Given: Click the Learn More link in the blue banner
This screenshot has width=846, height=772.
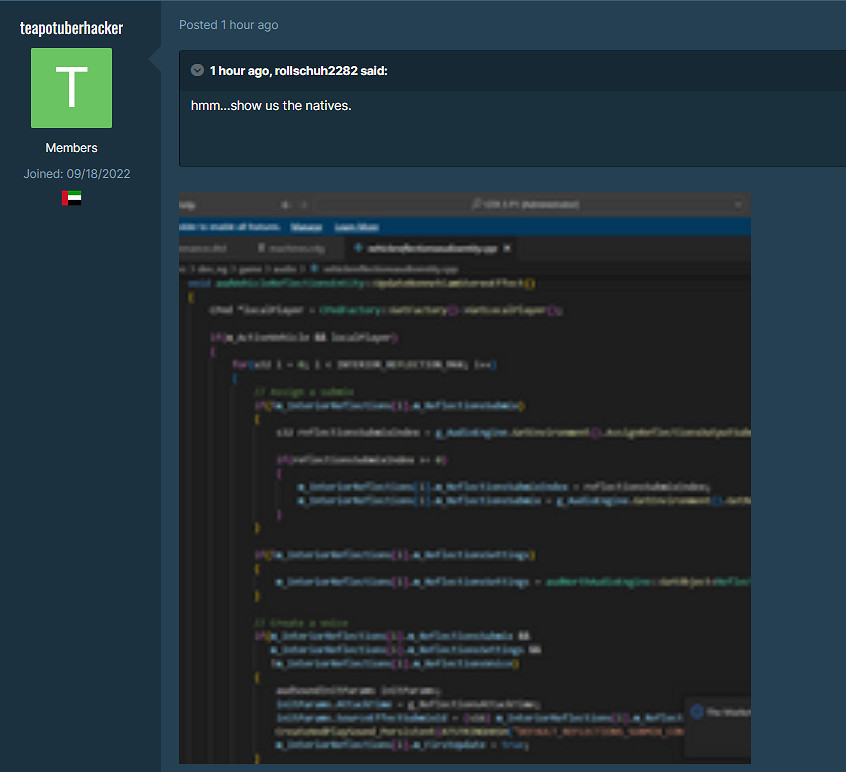Looking at the screenshot, I should coord(355,227).
